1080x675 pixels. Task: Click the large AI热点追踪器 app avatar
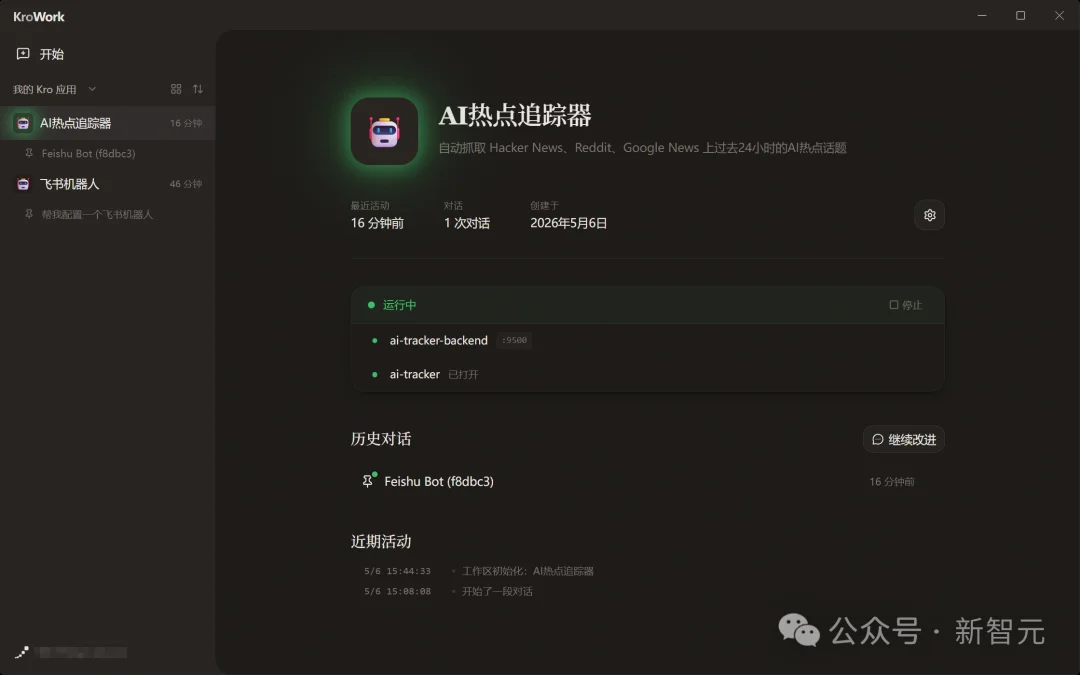[x=384, y=131]
